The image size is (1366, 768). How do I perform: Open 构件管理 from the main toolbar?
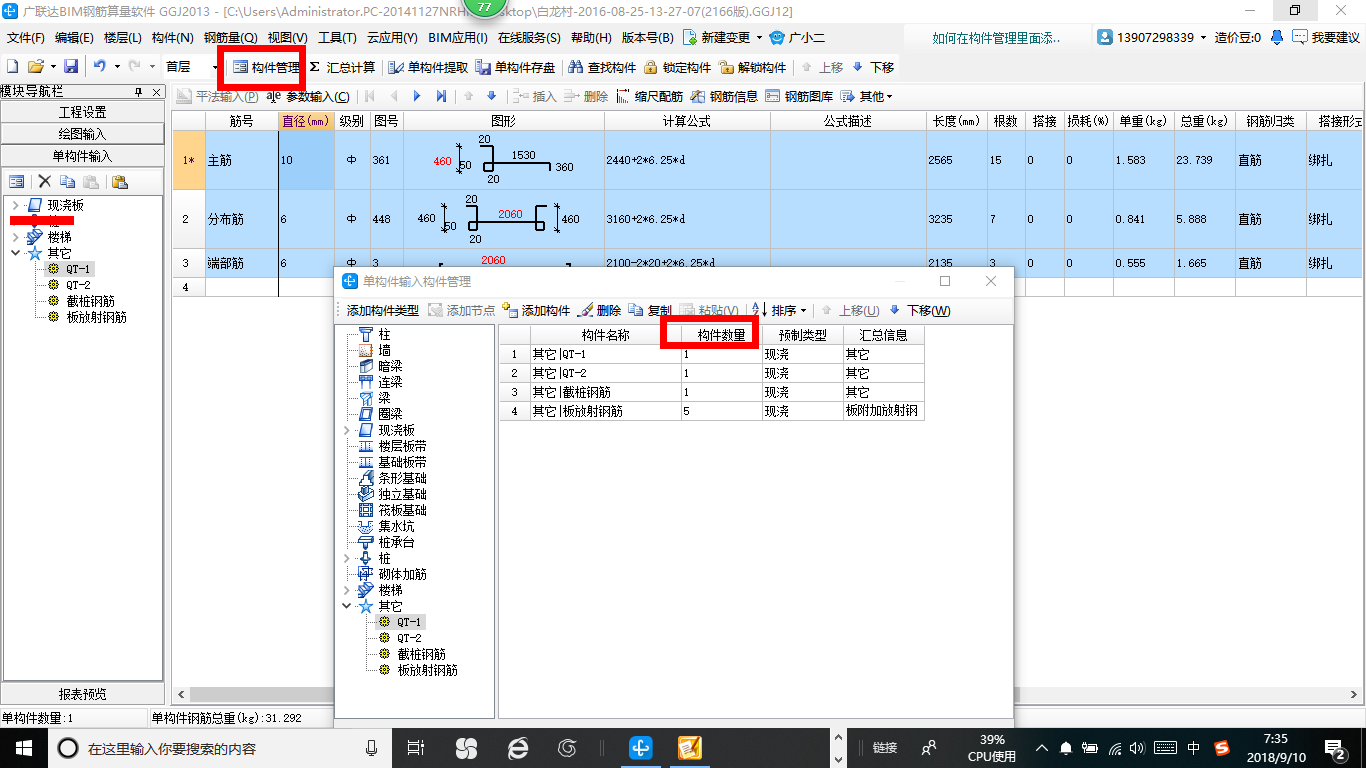tap(265, 67)
